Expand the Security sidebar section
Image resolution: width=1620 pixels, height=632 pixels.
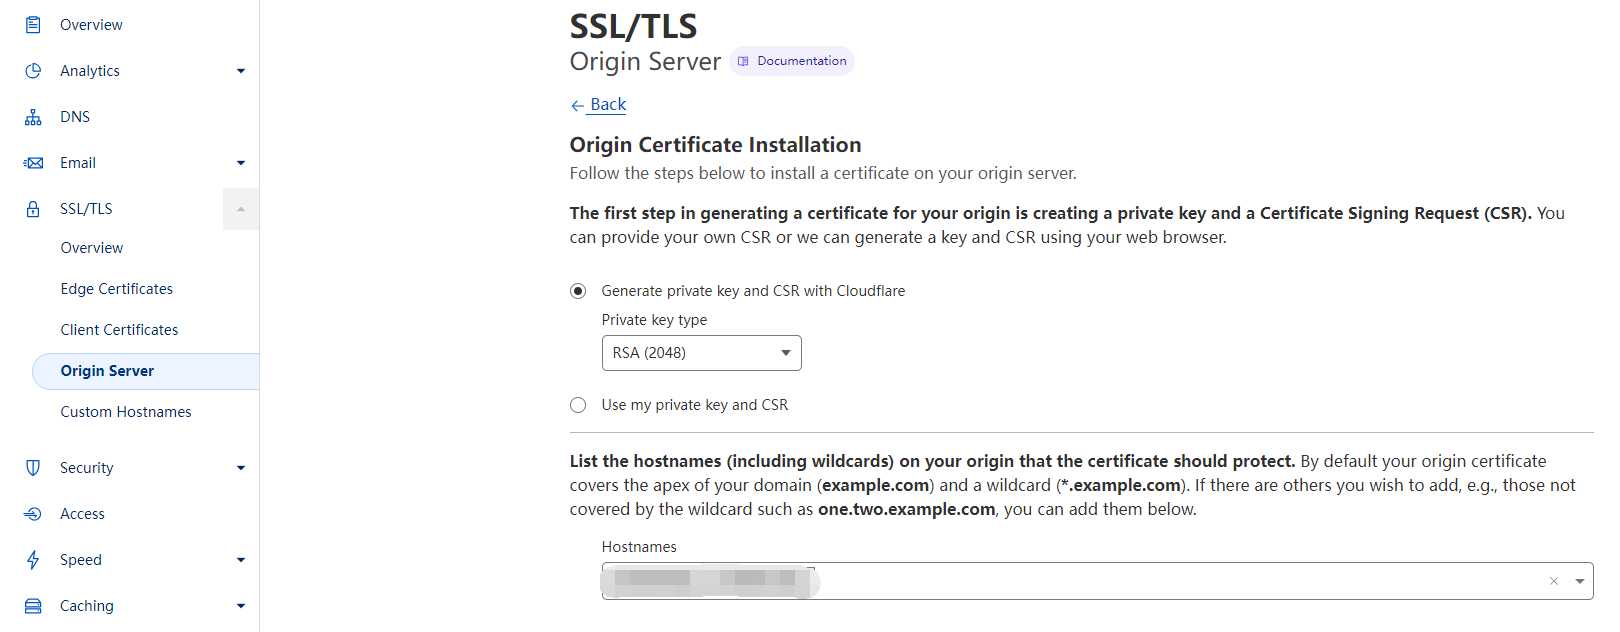[x=241, y=468]
